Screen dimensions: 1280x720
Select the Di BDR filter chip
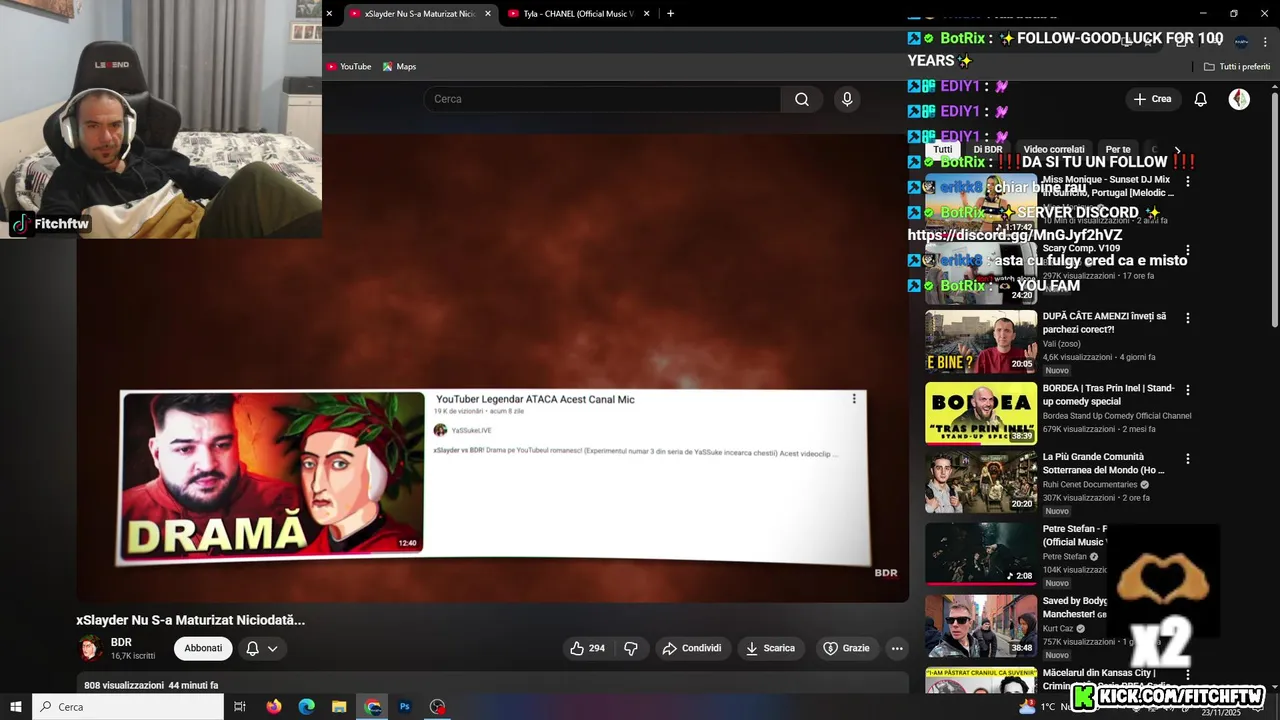(x=988, y=150)
